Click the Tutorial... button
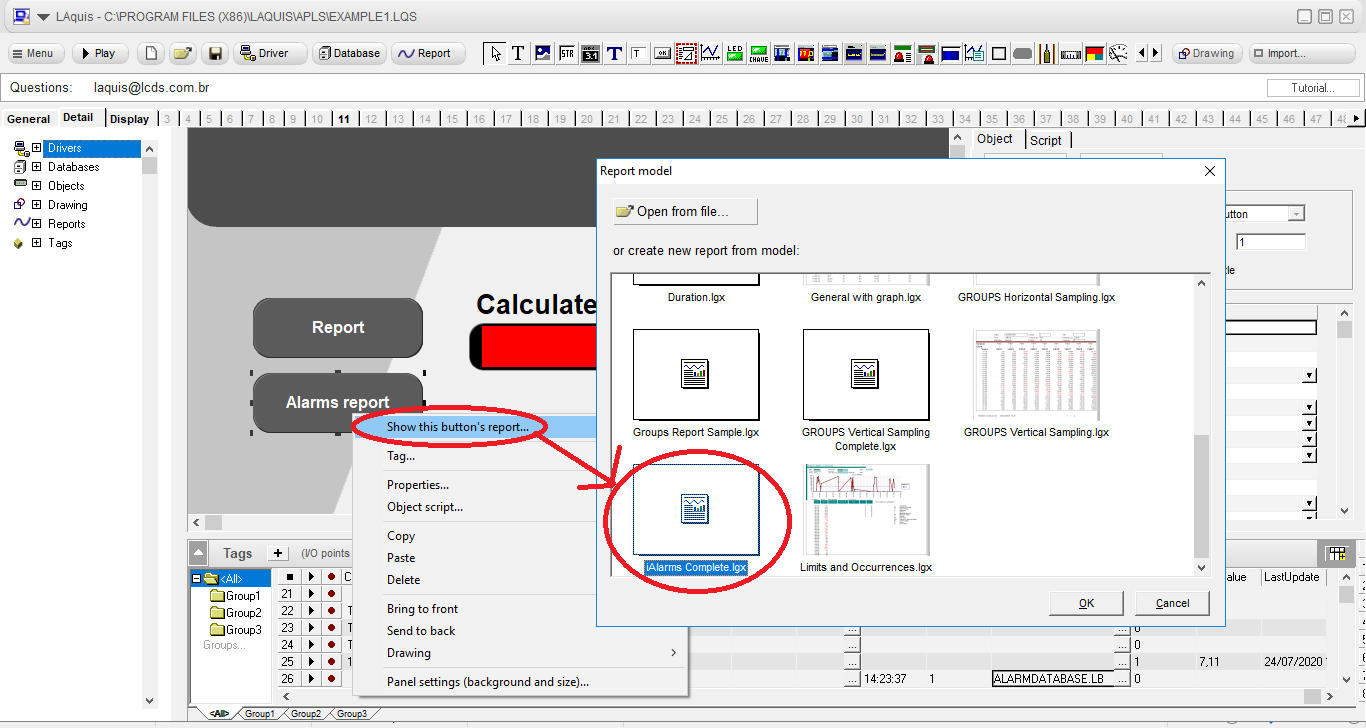Viewport: 1366px width, 728px height. tap(1313, 88)
